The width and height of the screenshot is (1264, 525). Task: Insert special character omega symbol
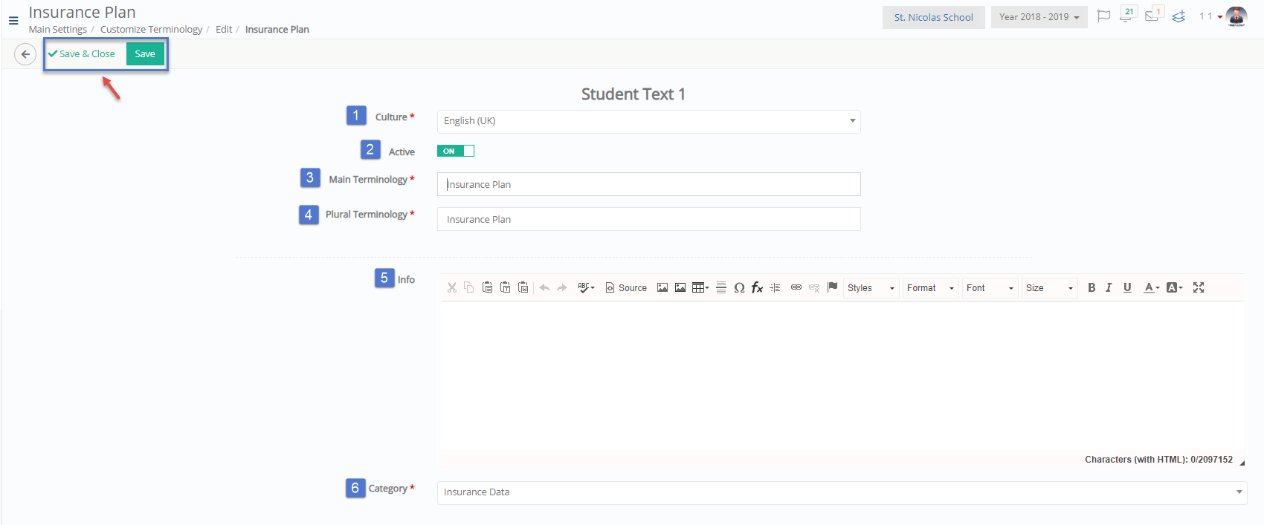click(x=739, y=288)
